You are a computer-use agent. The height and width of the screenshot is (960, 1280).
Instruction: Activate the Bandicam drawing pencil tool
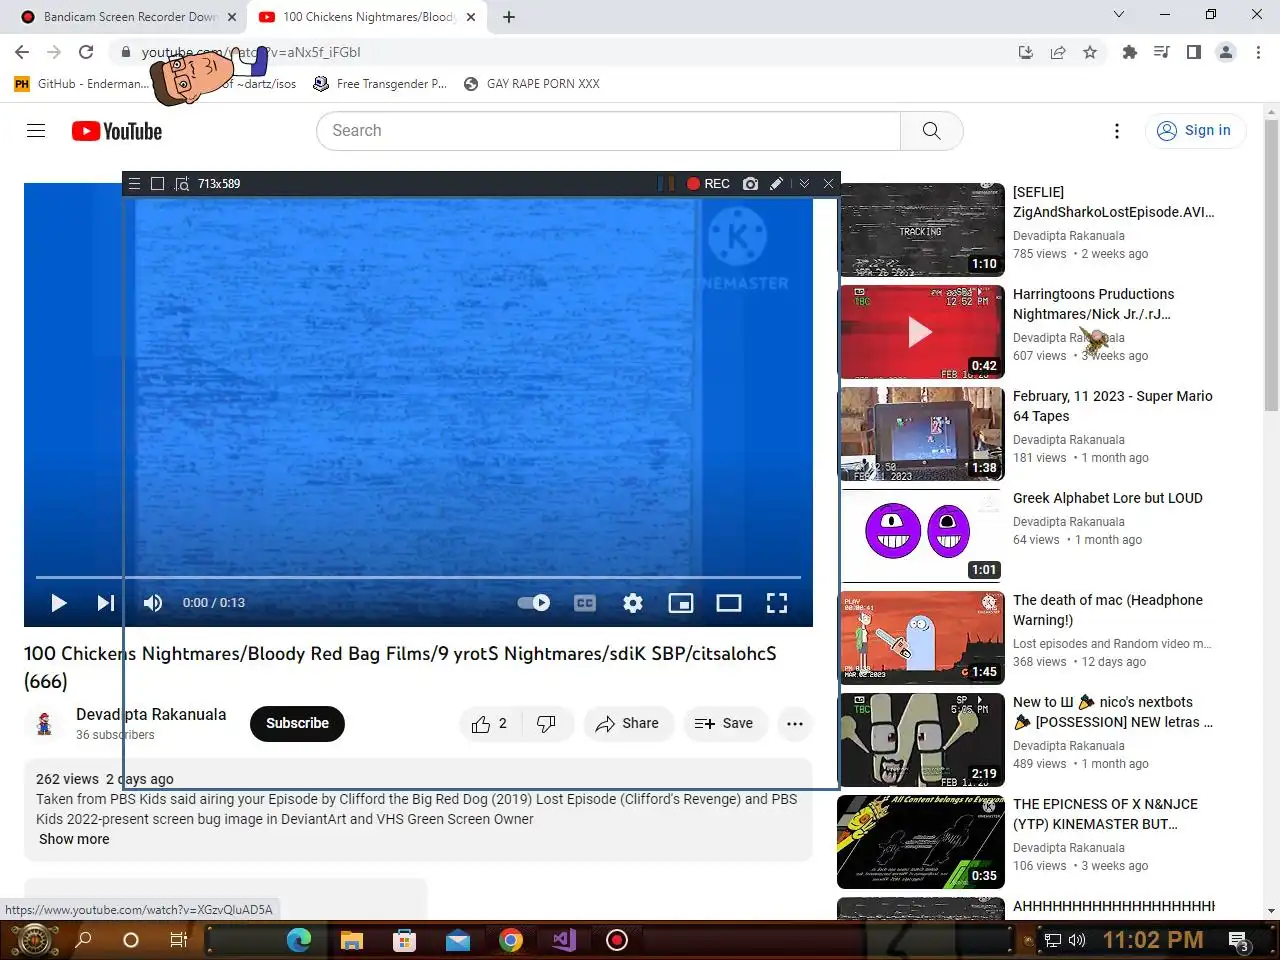777,184
